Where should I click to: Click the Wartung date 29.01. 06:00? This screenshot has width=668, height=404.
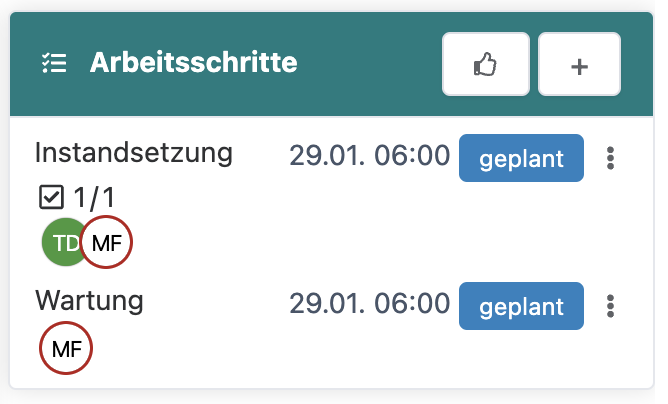(x=369, y=304)
